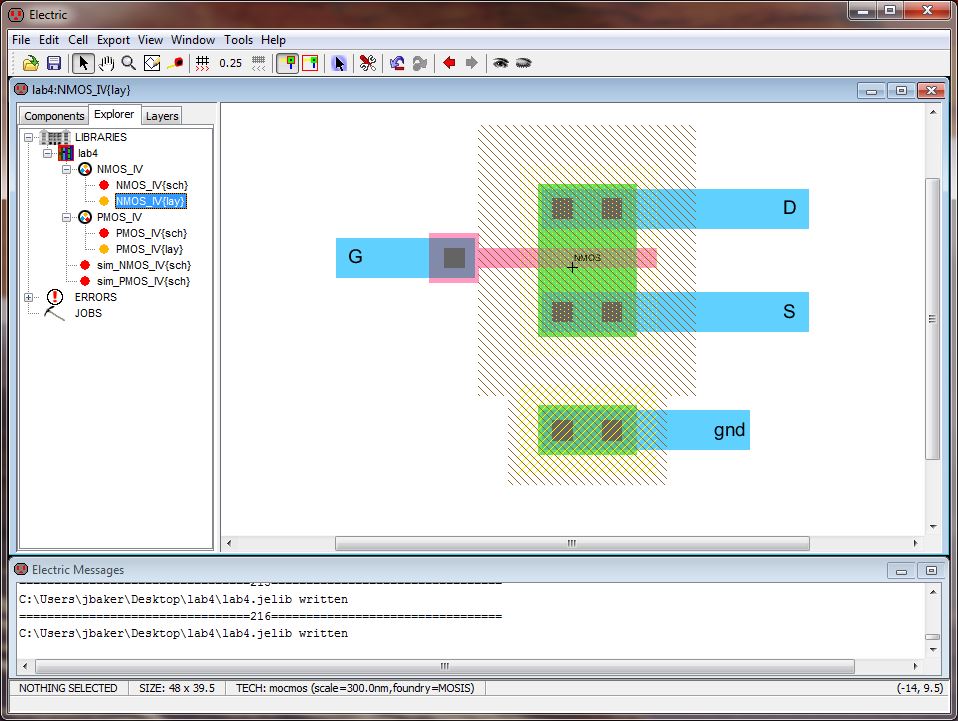The height and width of the screenshot is (721, 958).
Task: Click the Preferences tools icon in toolbar
Action: pos(367,63)
